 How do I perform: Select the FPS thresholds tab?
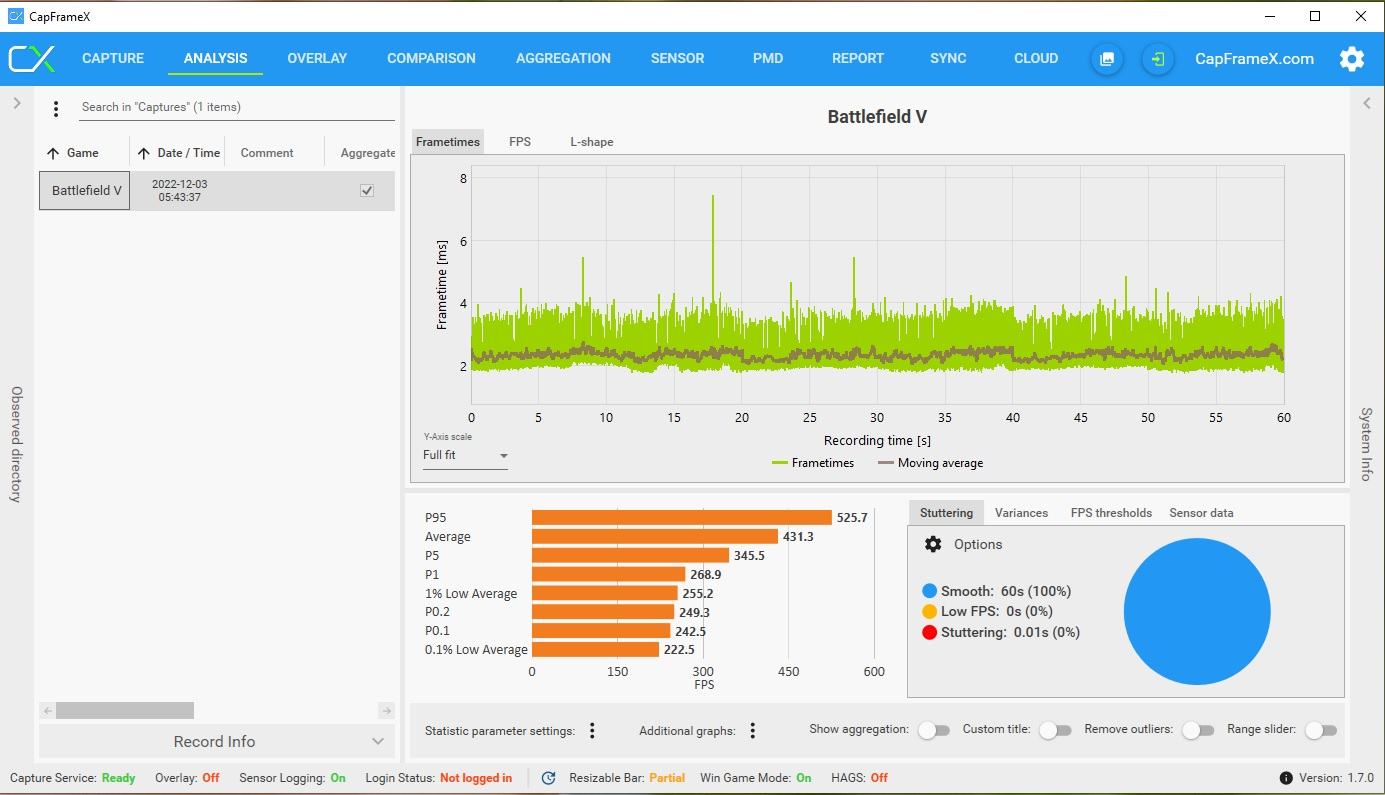[x=1111, y=513]
